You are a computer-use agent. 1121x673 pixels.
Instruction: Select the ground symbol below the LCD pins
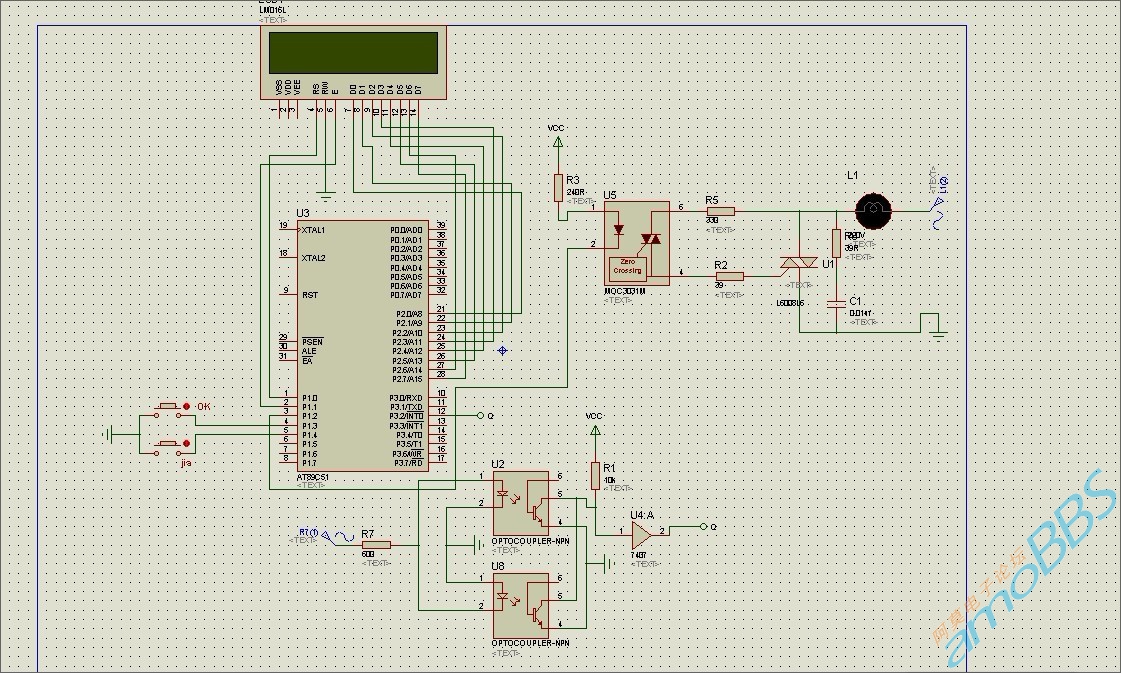(326, 196)
